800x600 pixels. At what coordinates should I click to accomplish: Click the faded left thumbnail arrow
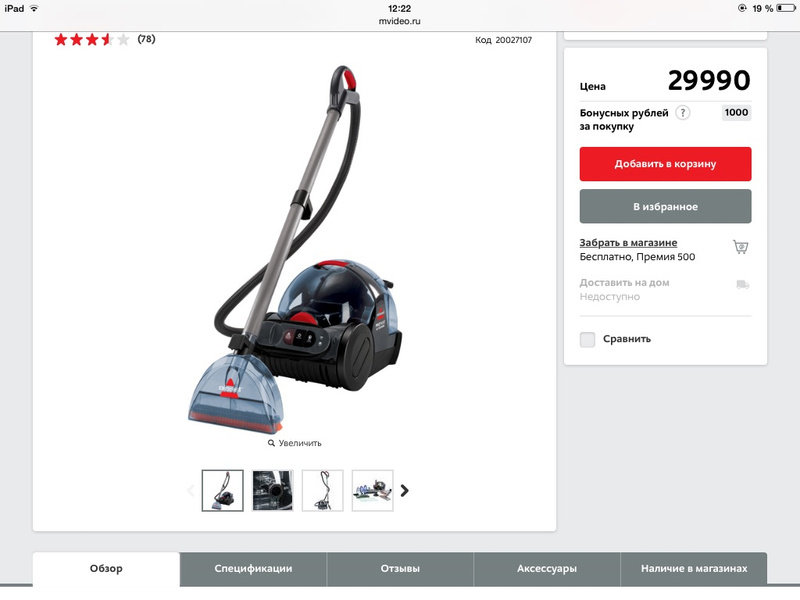tap(191, 490)
